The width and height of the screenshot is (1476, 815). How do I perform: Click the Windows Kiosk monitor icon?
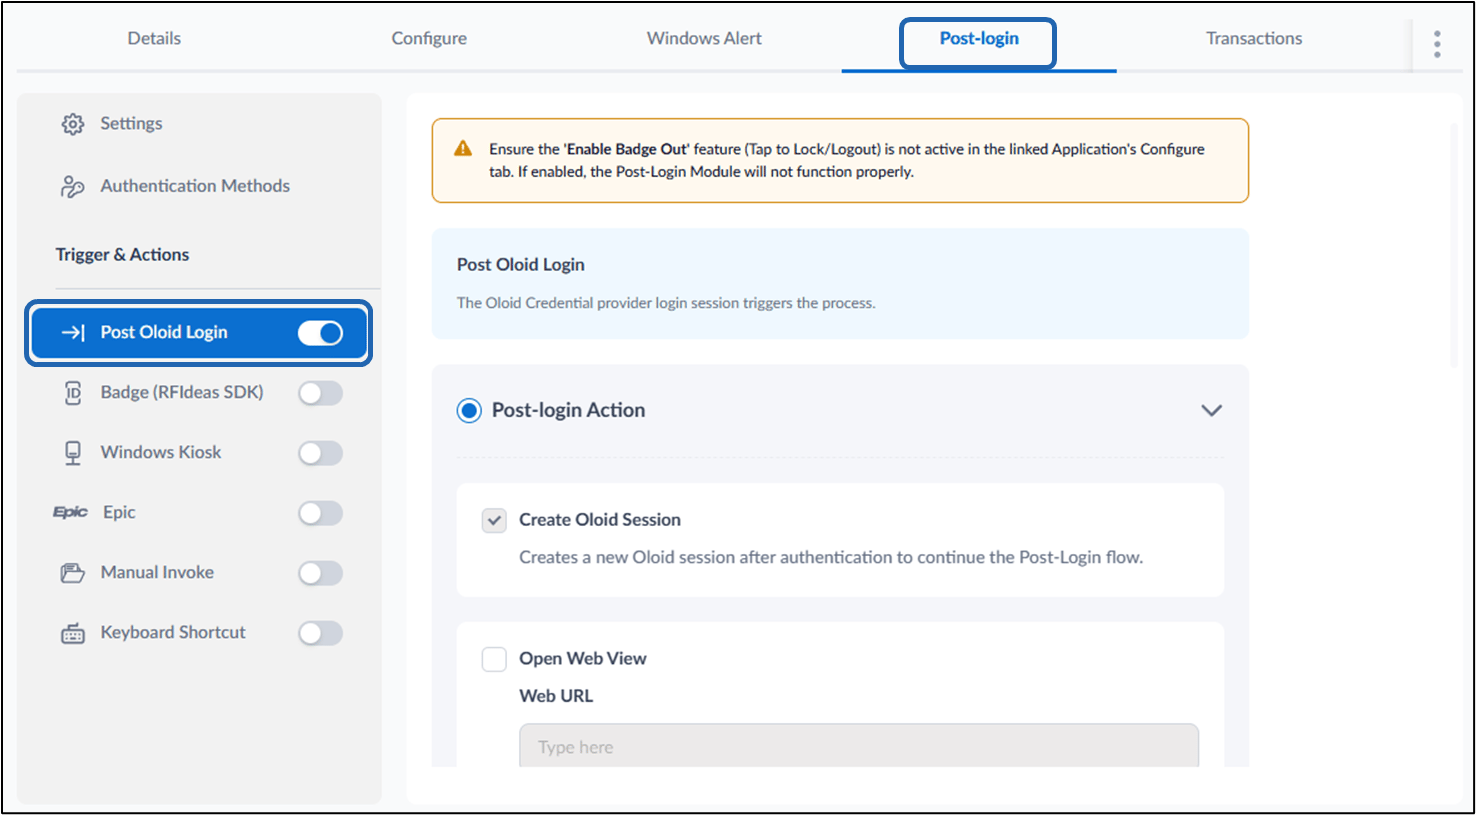73,453
